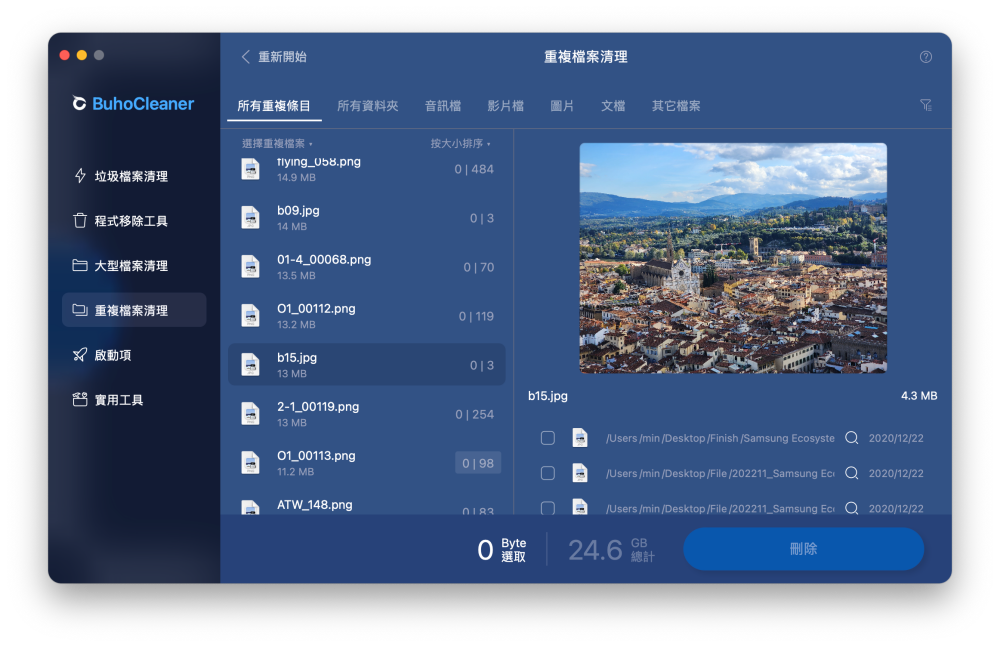Select 重複檔案清理 in the sidebar

pos(134,310)
